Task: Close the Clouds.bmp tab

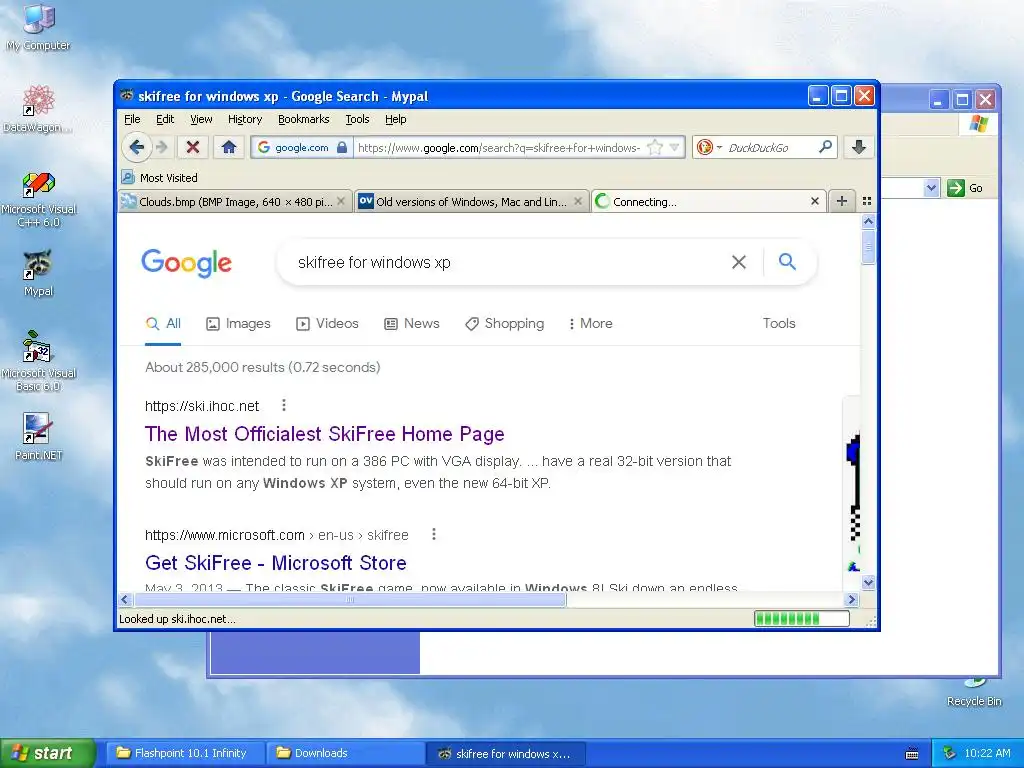Action: pyautogui.click(x=340, y=201)
